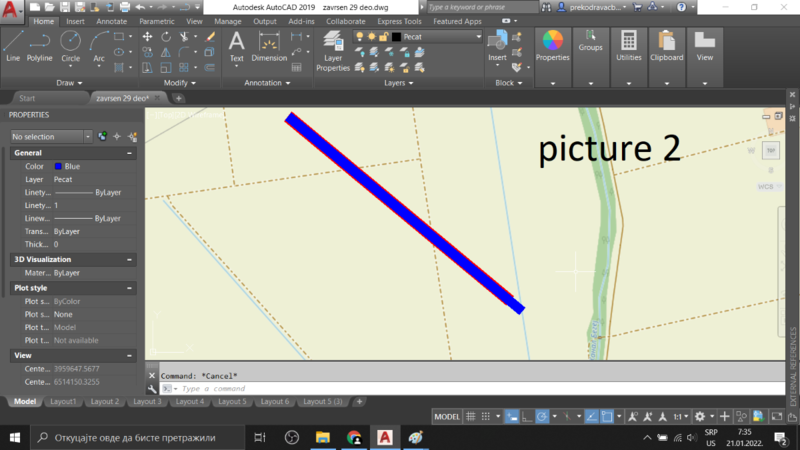Open Layer Properties manager
The height and width of the screenshot is (450, 800).
(x=333, y=52)
